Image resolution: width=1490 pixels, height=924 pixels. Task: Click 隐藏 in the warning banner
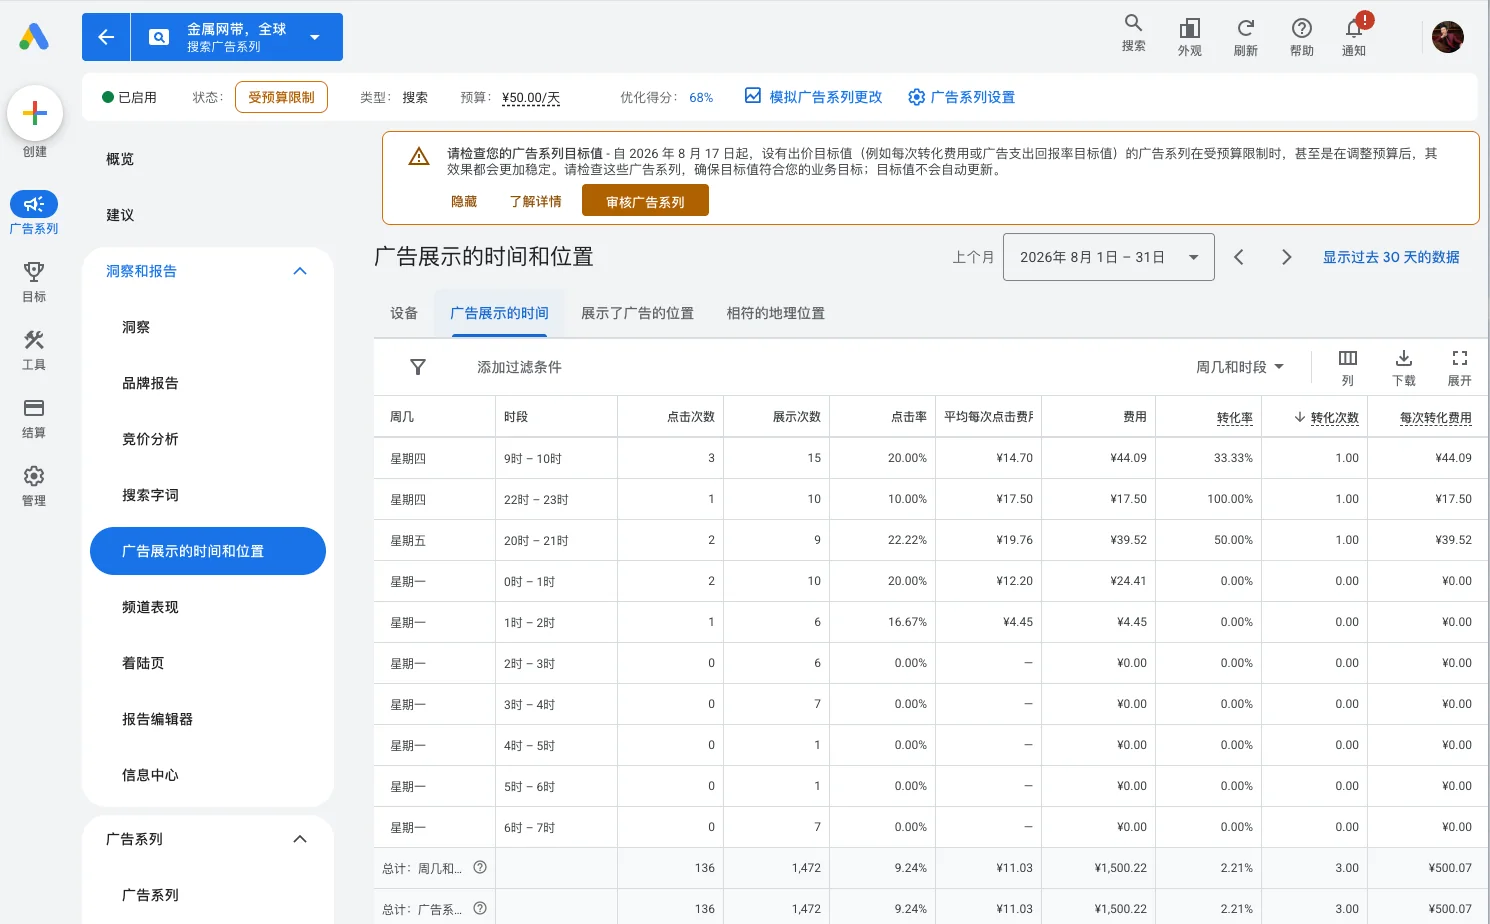pos(464,201)
